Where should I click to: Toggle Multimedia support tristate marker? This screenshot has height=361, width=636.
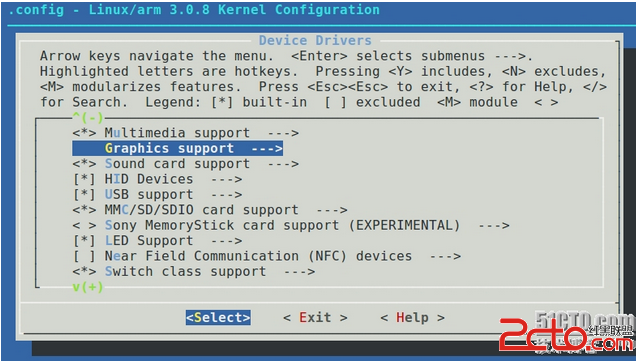84,133
